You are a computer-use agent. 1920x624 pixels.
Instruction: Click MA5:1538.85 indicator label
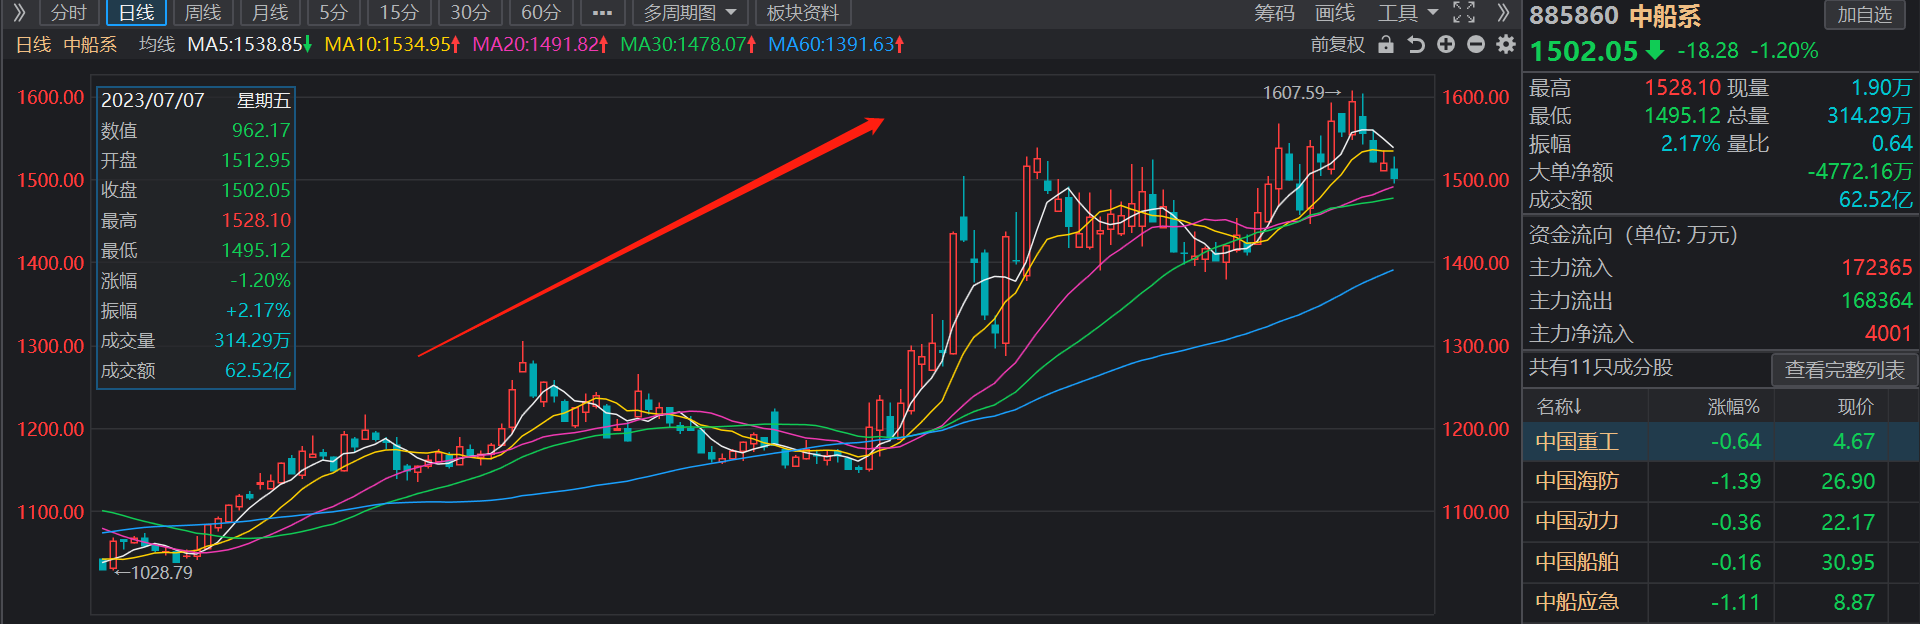(x=250, y=45)
